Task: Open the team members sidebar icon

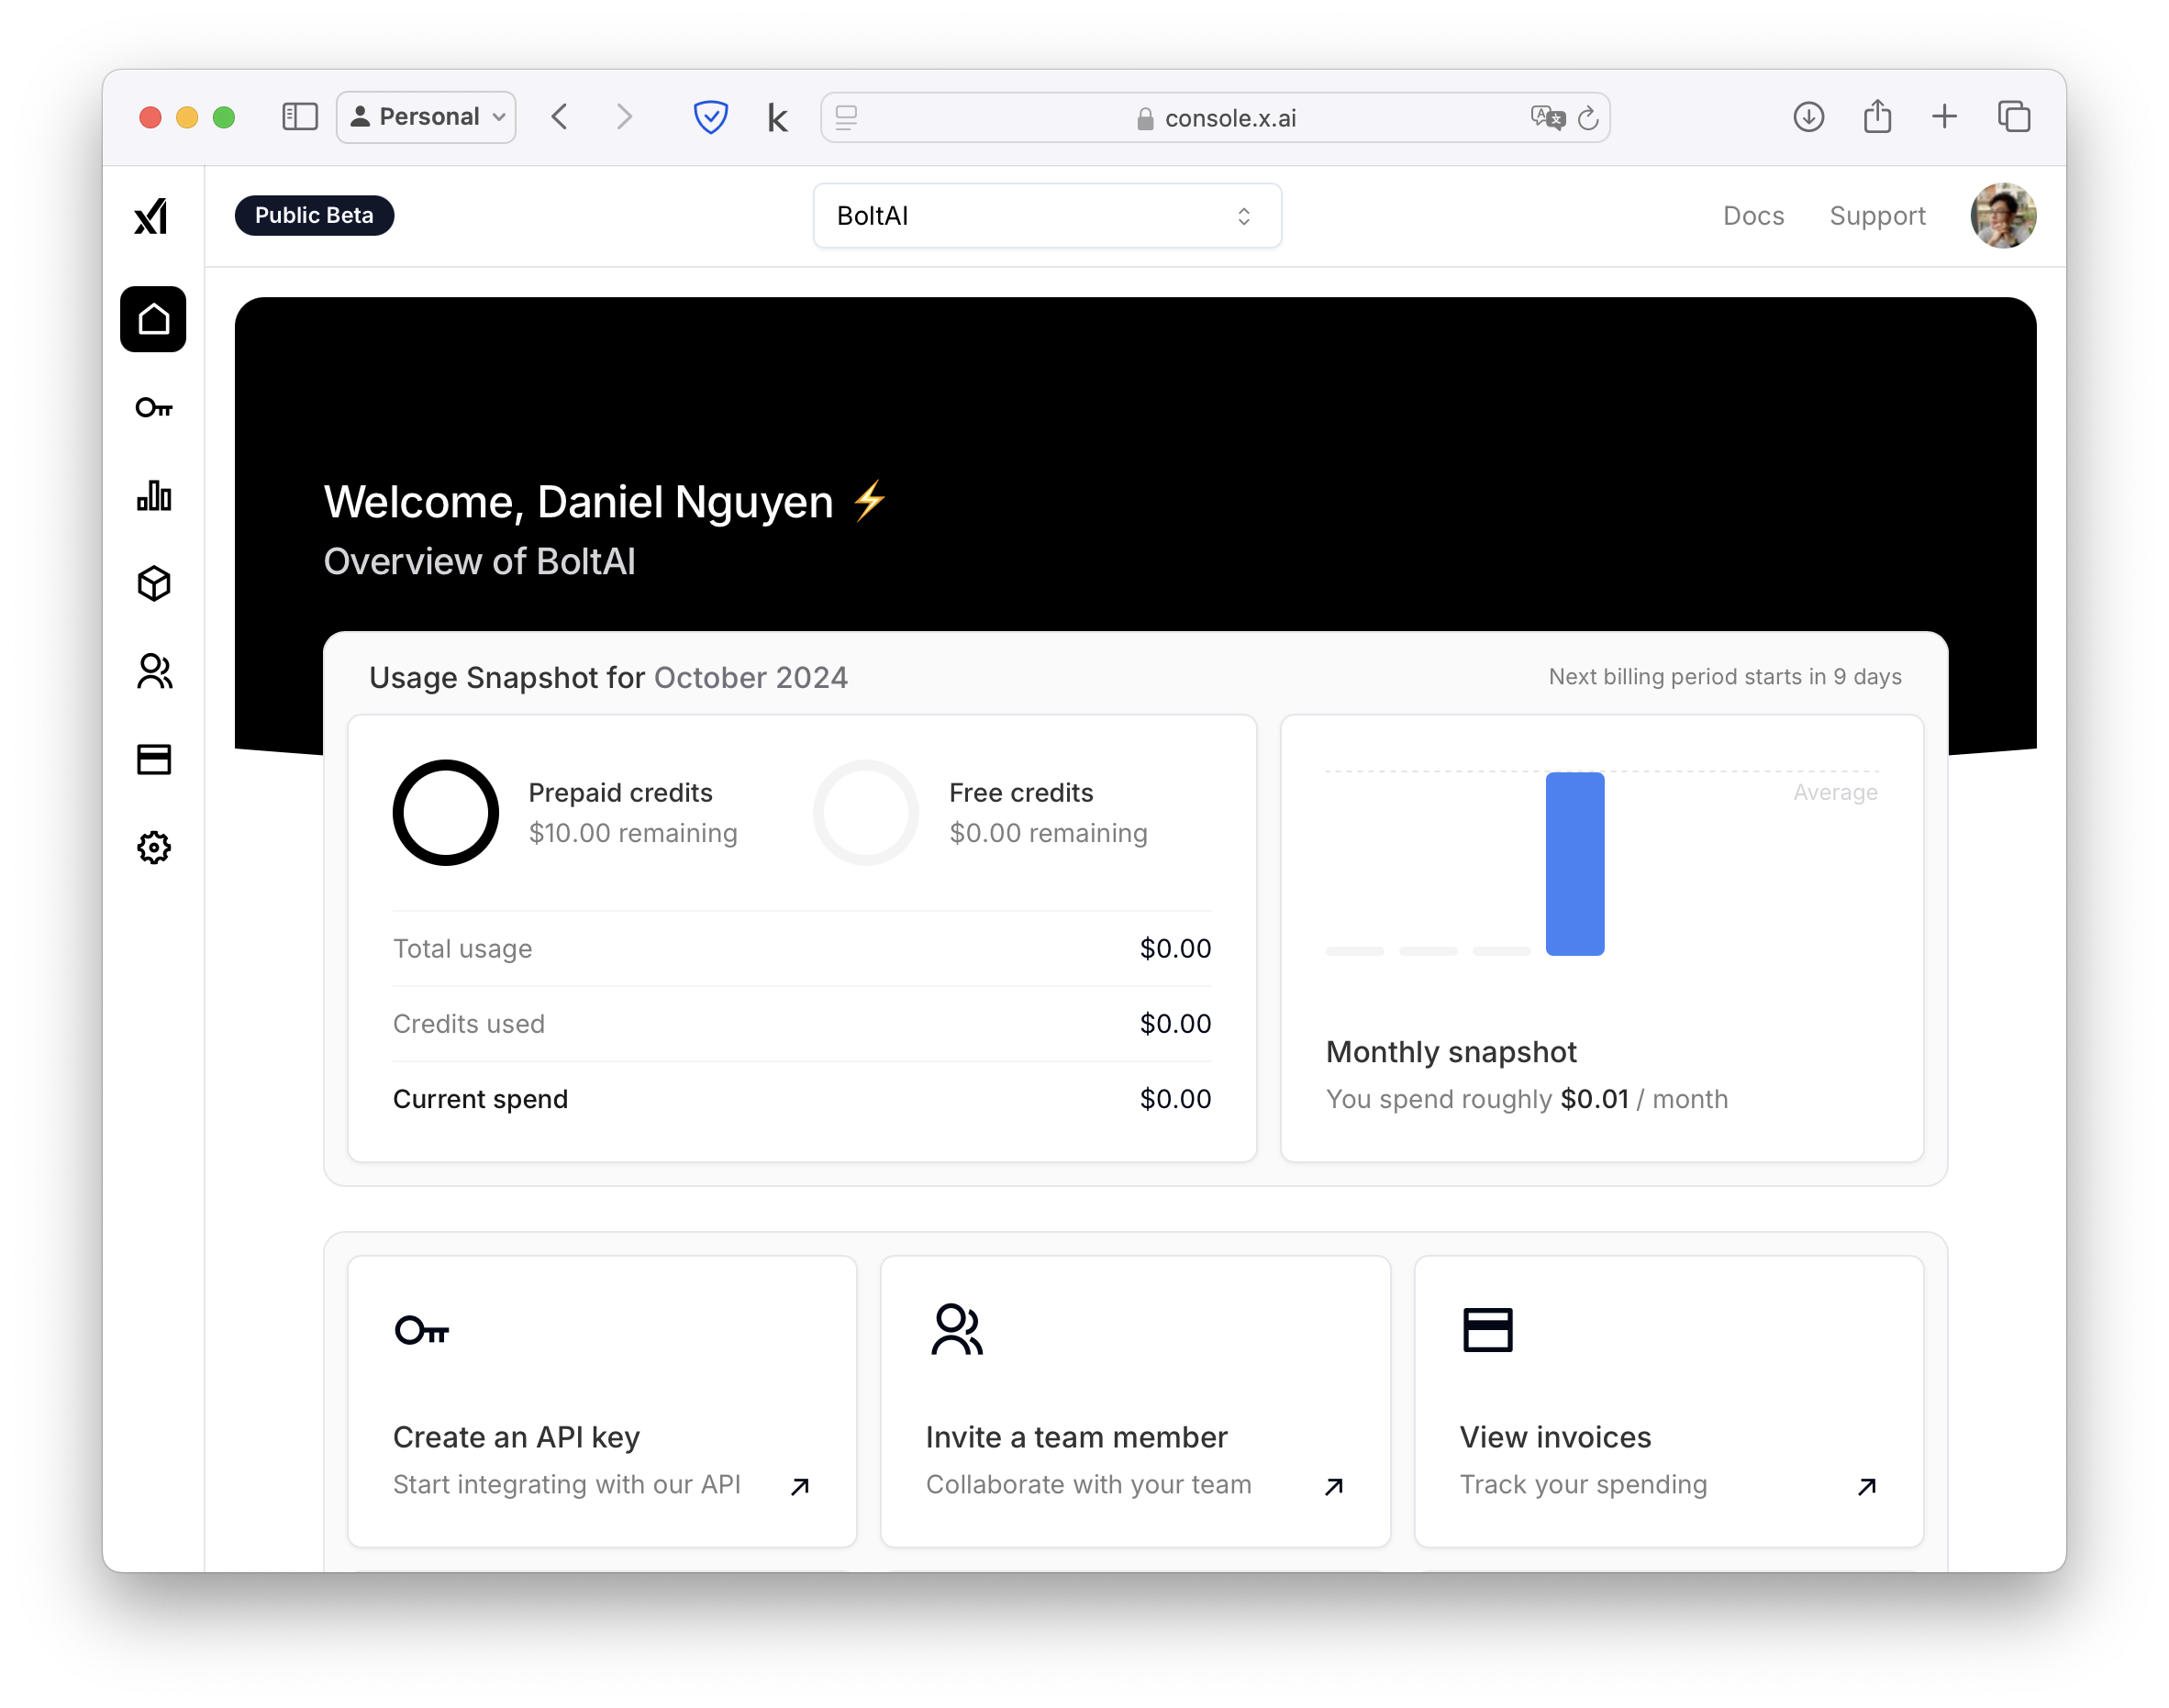Action: [x=153, y=672]
